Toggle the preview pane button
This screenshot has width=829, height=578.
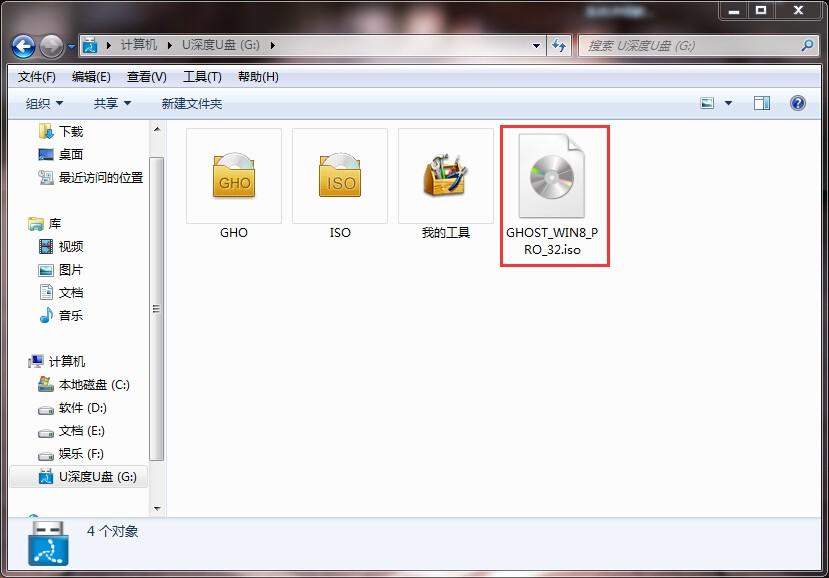pyautogui.click(x=761, y=103)
